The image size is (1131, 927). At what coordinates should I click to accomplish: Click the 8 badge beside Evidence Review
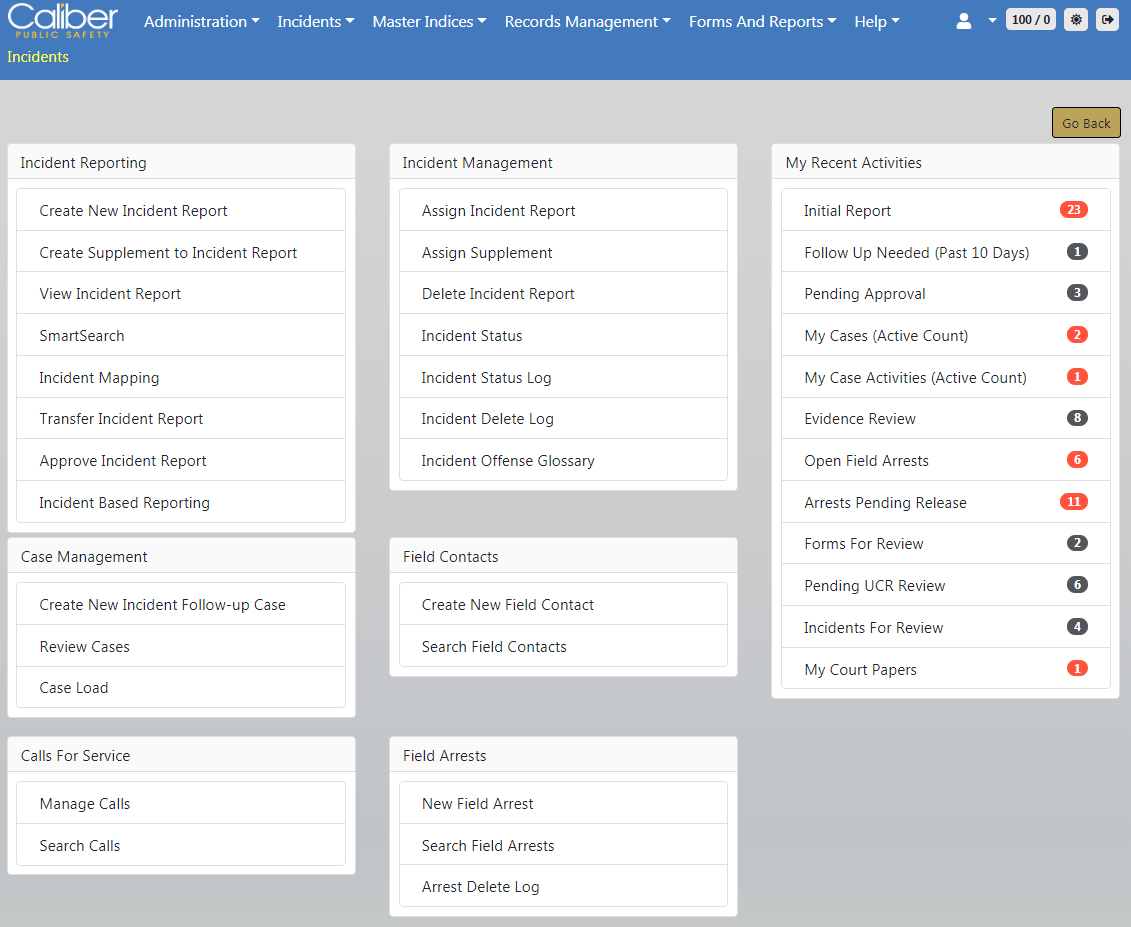(x=1076, y=418)
